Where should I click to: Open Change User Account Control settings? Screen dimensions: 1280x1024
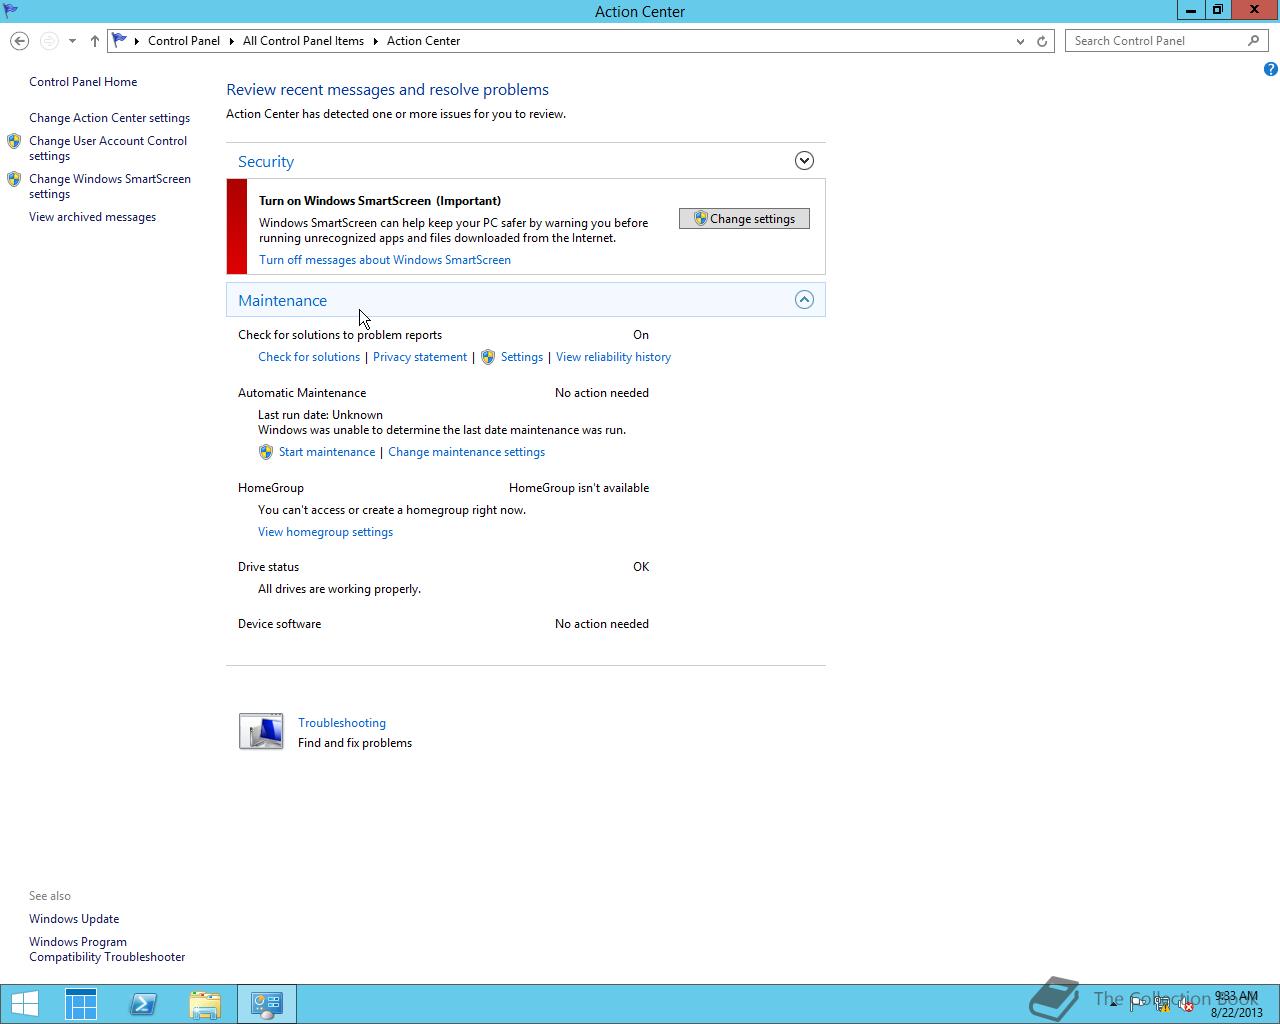(108, 148)
